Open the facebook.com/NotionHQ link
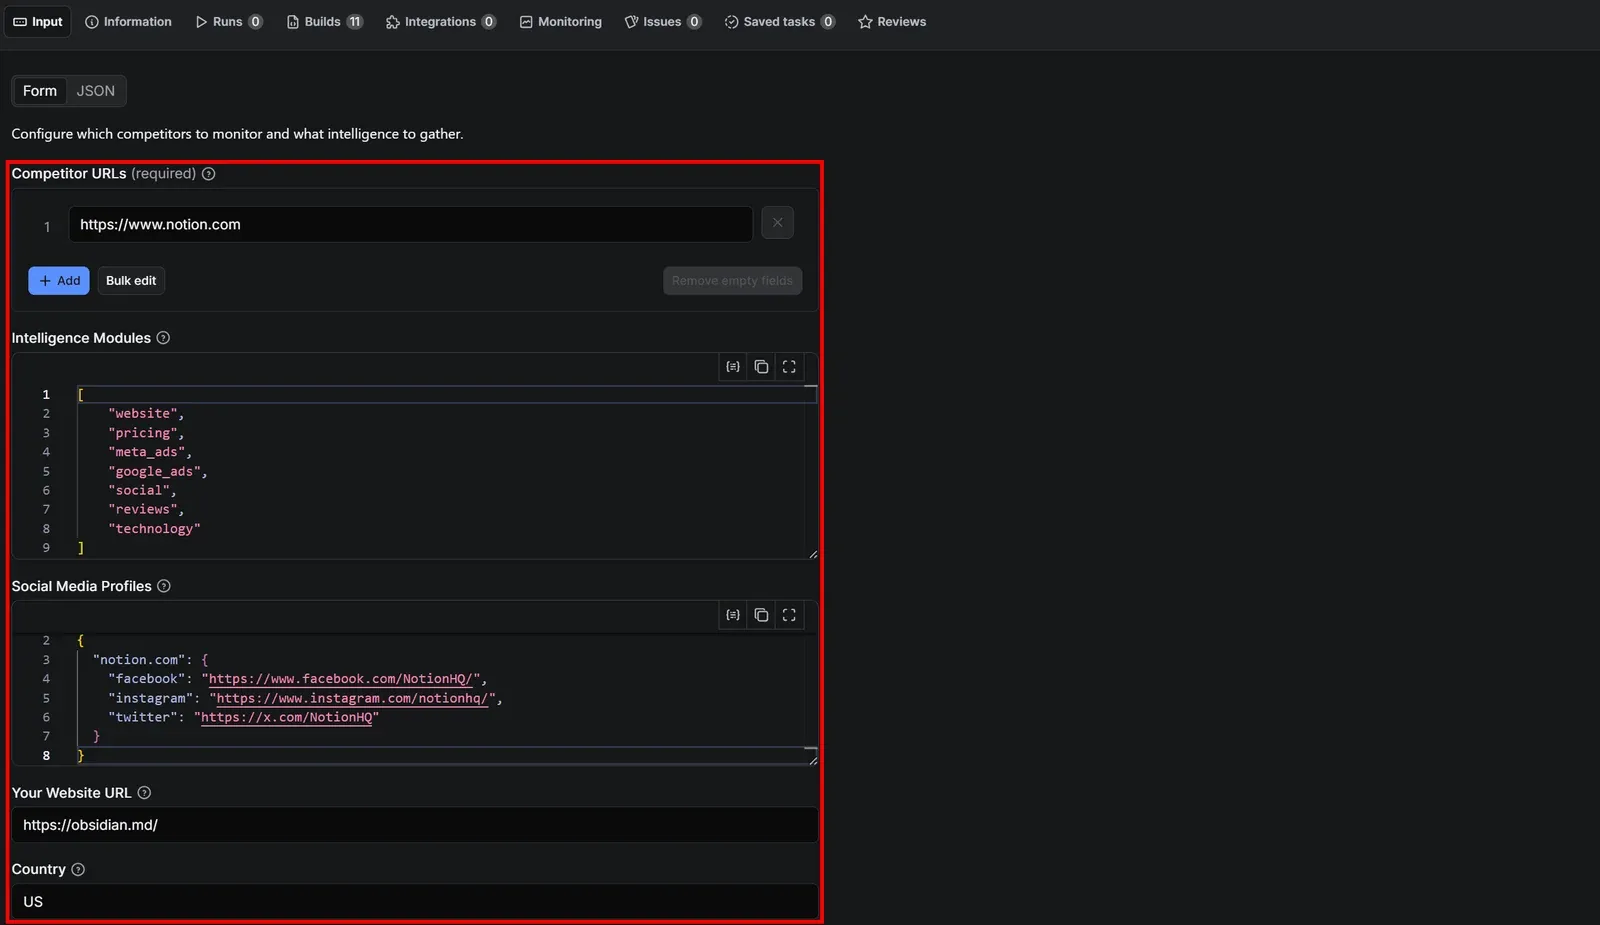The width and height of the screenshot is (1600, 925). (x=340, y=679)
